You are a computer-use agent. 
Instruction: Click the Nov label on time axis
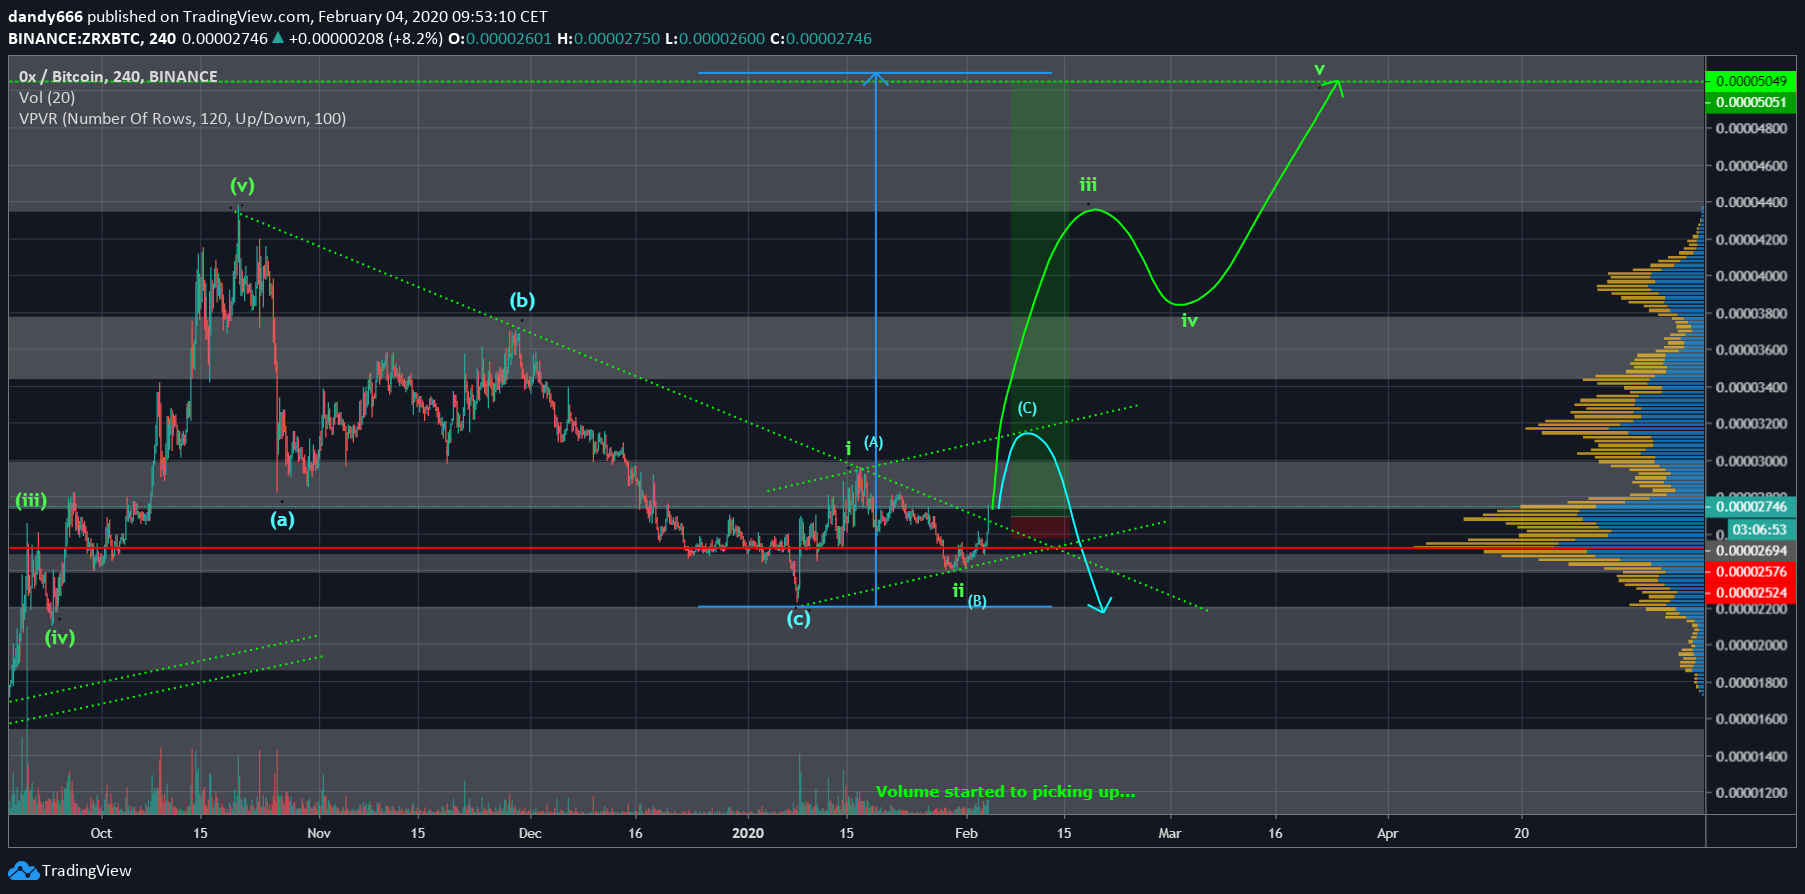click(319, 833)
